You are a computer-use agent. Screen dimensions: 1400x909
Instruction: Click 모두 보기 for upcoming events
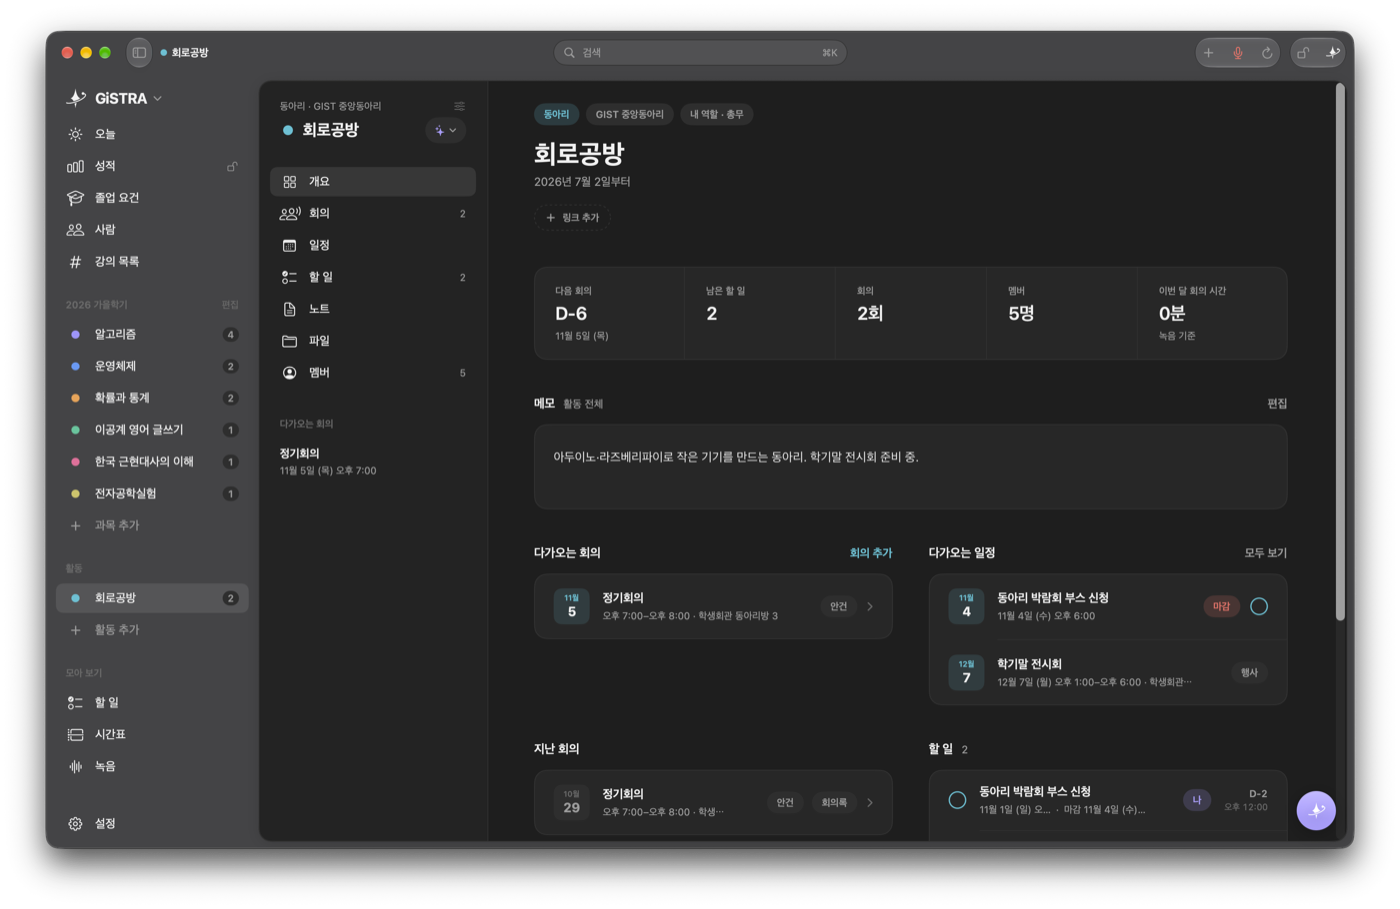coord(1265,552)
